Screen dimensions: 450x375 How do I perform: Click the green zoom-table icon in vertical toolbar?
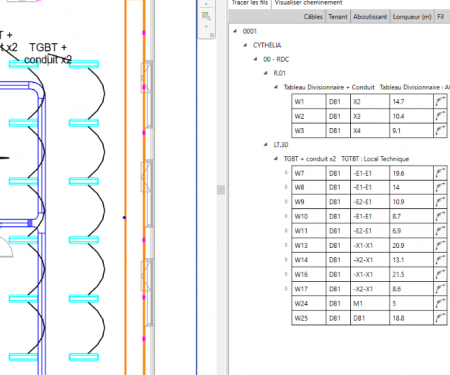click(x=206, y=16)
